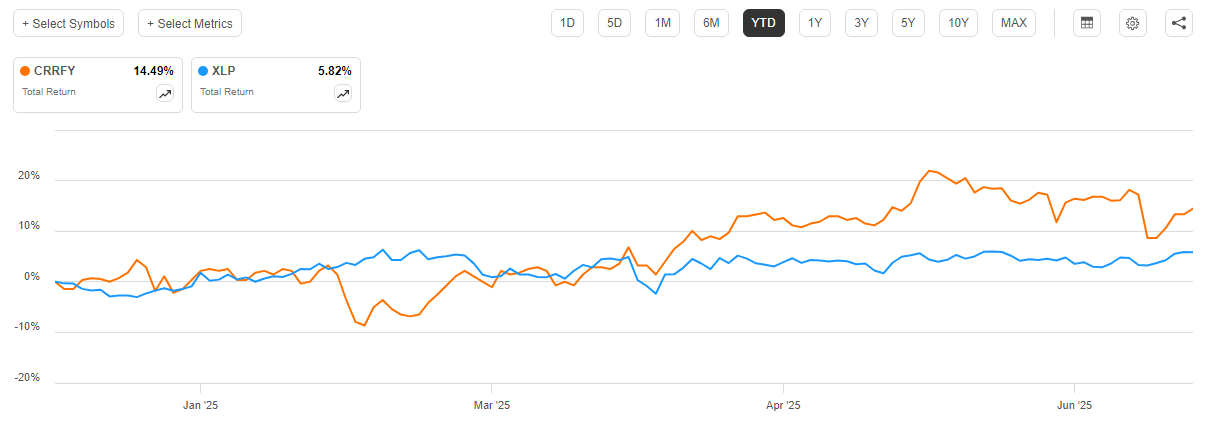Show the 1Y chart range
Image resolution: width=1208 pixels, height=432 pixels.
815,23
